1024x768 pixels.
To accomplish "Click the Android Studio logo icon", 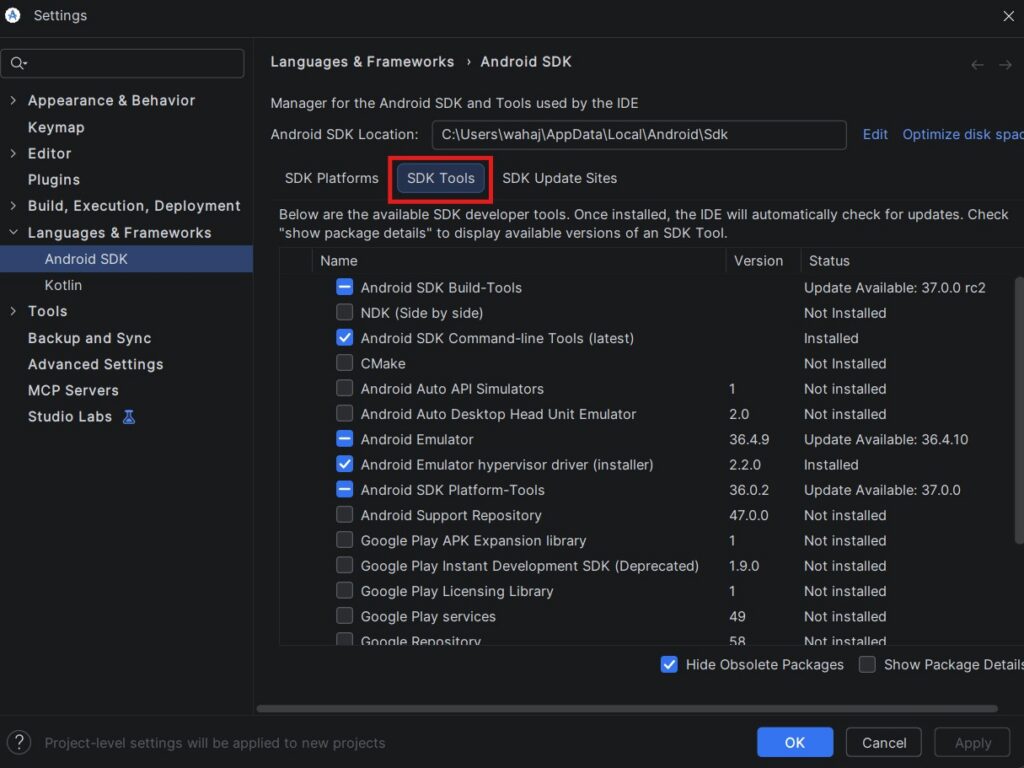I will tap(13, 15).
